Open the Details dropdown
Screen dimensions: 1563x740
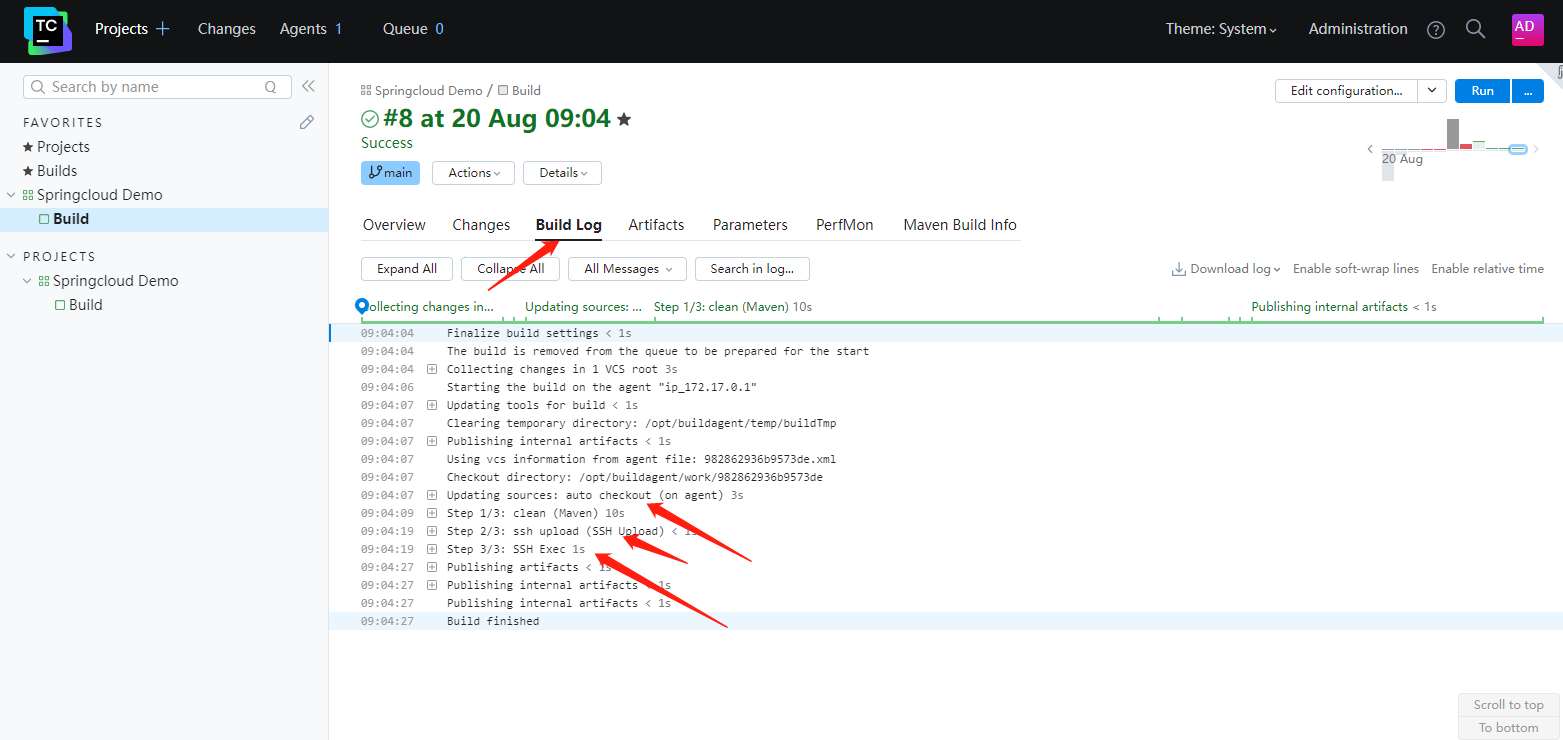tap(562, 173)
